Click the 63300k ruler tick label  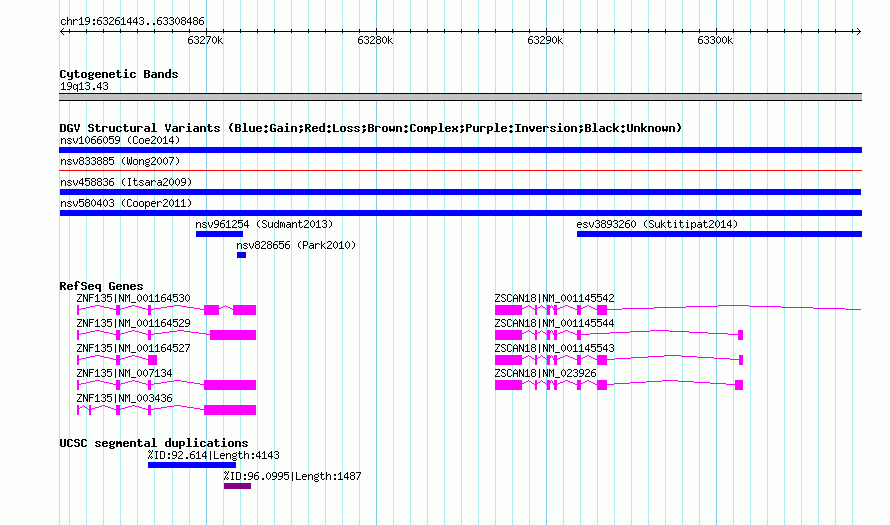(x=715, y=40)
